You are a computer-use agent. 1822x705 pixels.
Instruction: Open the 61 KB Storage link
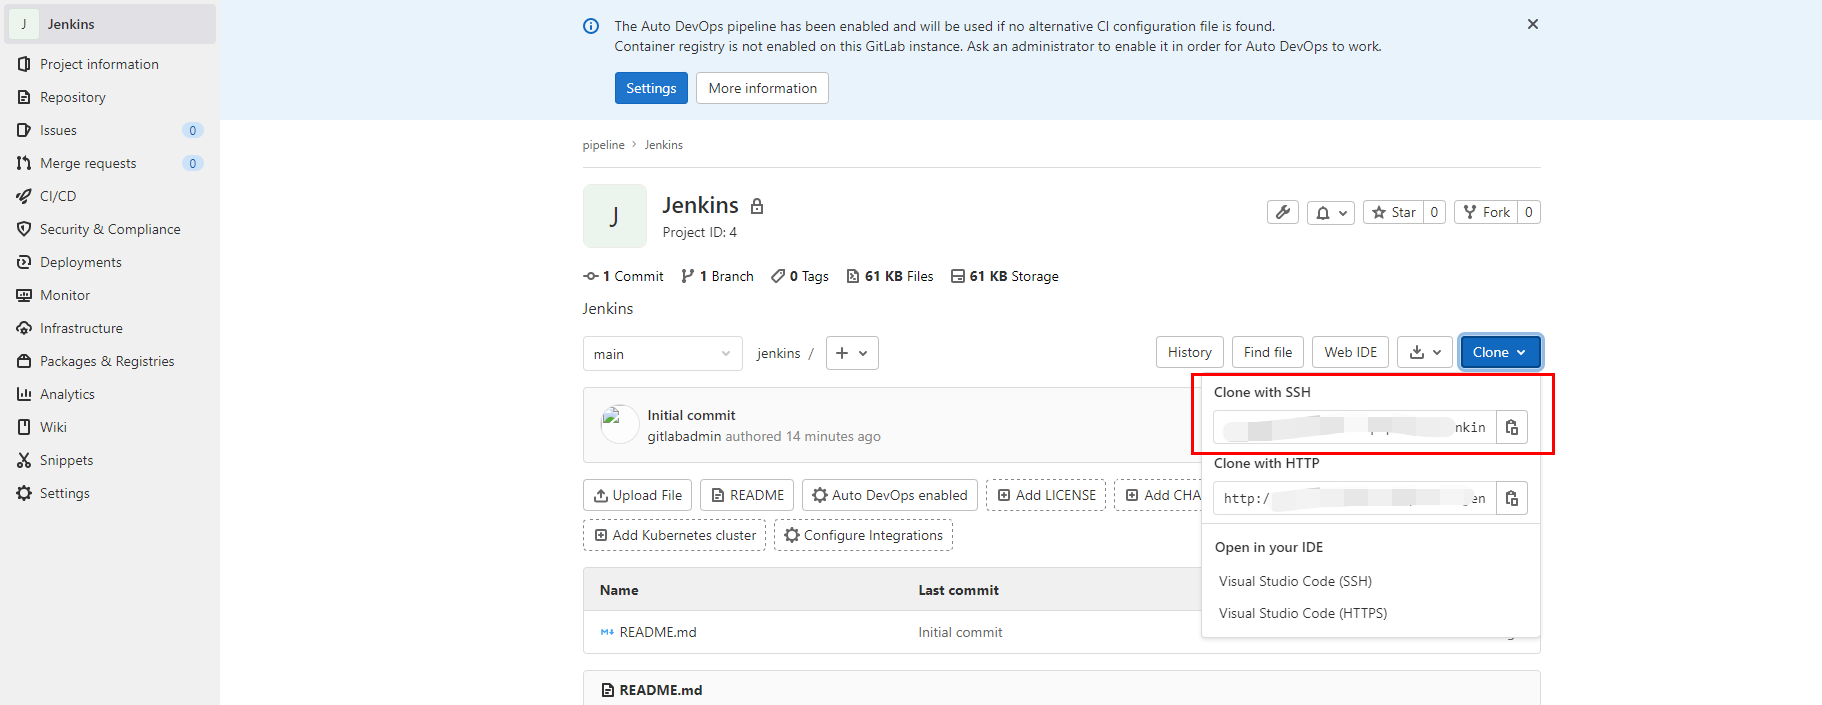pos(1004,276)
